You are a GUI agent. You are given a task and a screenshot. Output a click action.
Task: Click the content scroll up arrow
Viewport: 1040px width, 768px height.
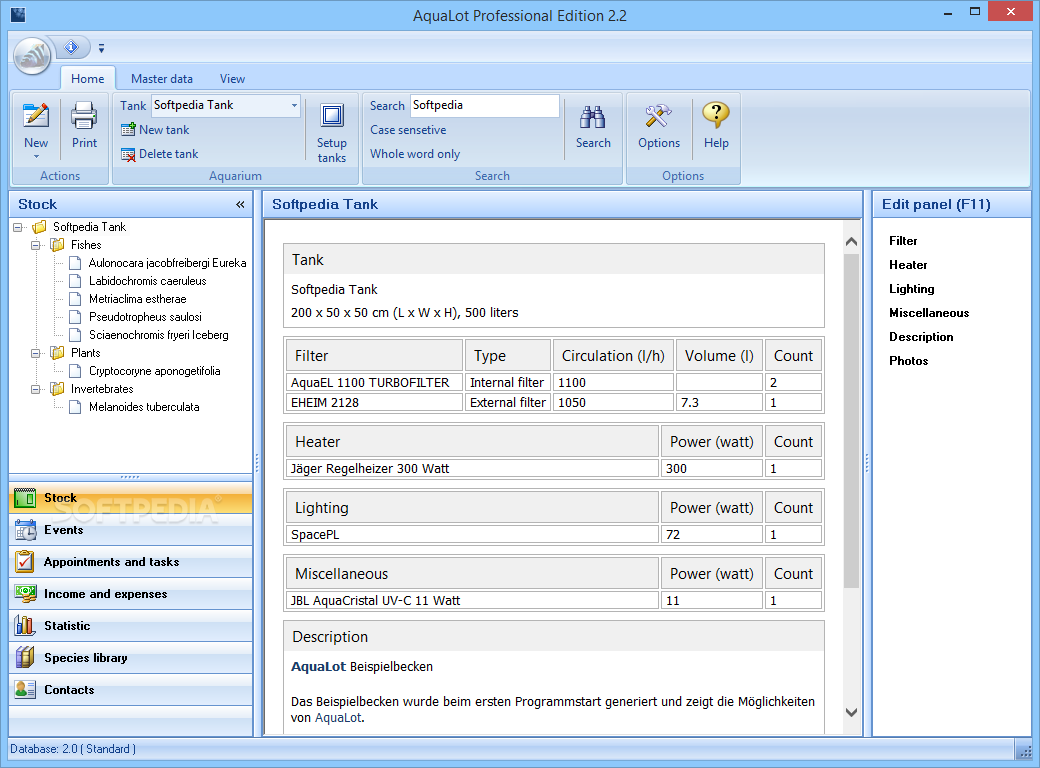852,242
